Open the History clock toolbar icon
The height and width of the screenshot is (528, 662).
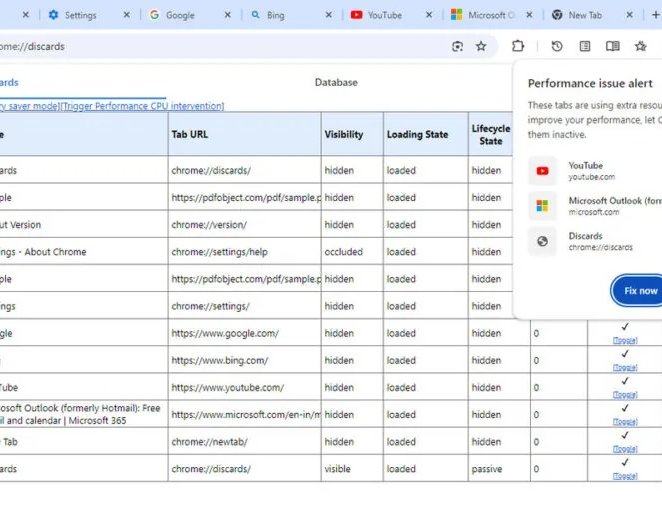click(557, 46)
